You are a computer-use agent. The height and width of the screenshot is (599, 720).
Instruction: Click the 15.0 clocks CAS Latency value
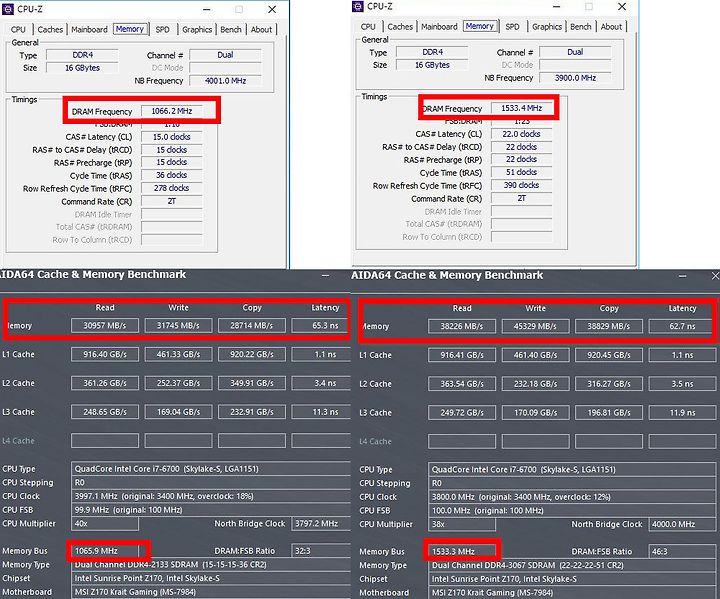point(172,137)
